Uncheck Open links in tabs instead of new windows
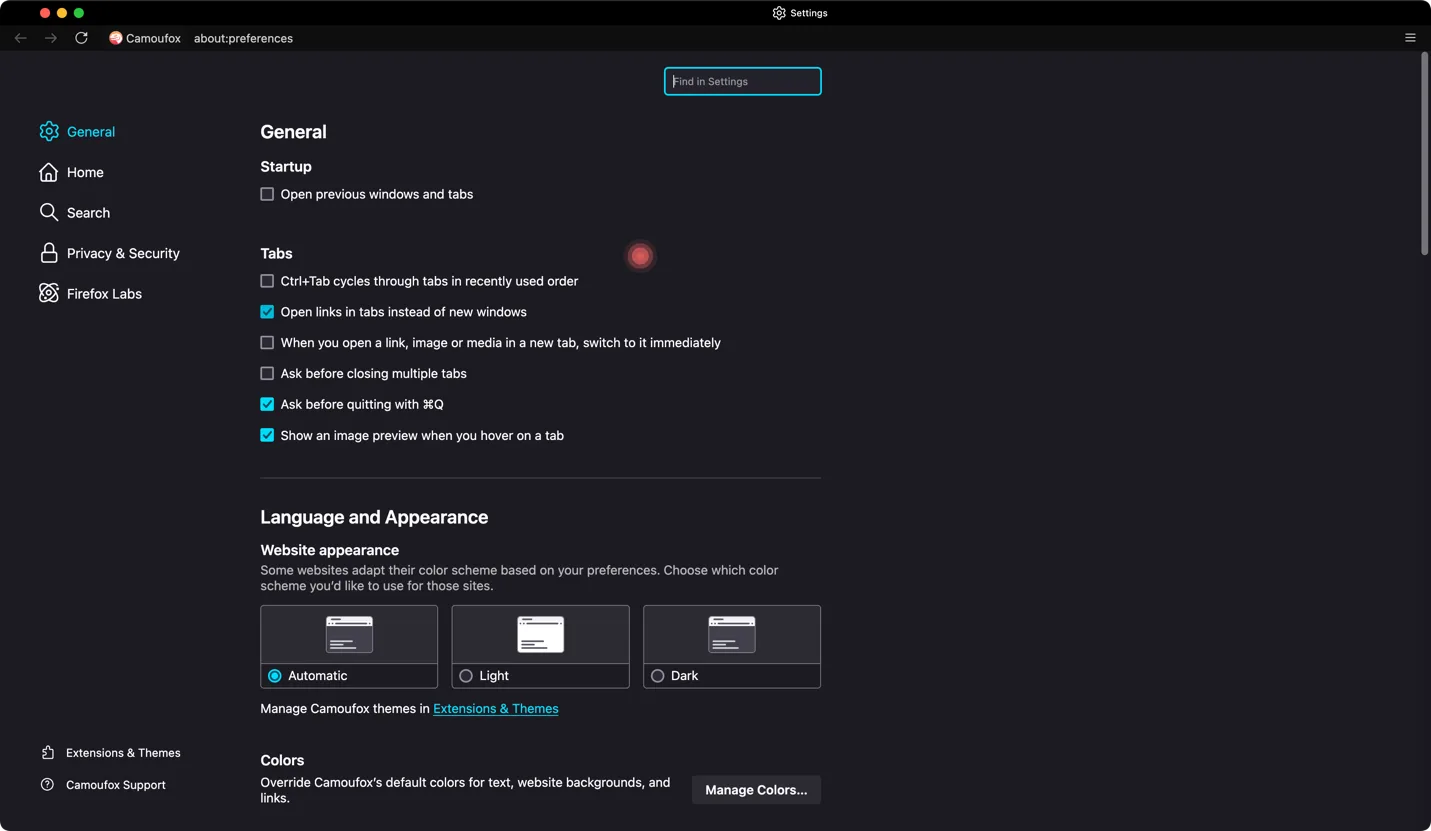 click(x=267, y=312)
